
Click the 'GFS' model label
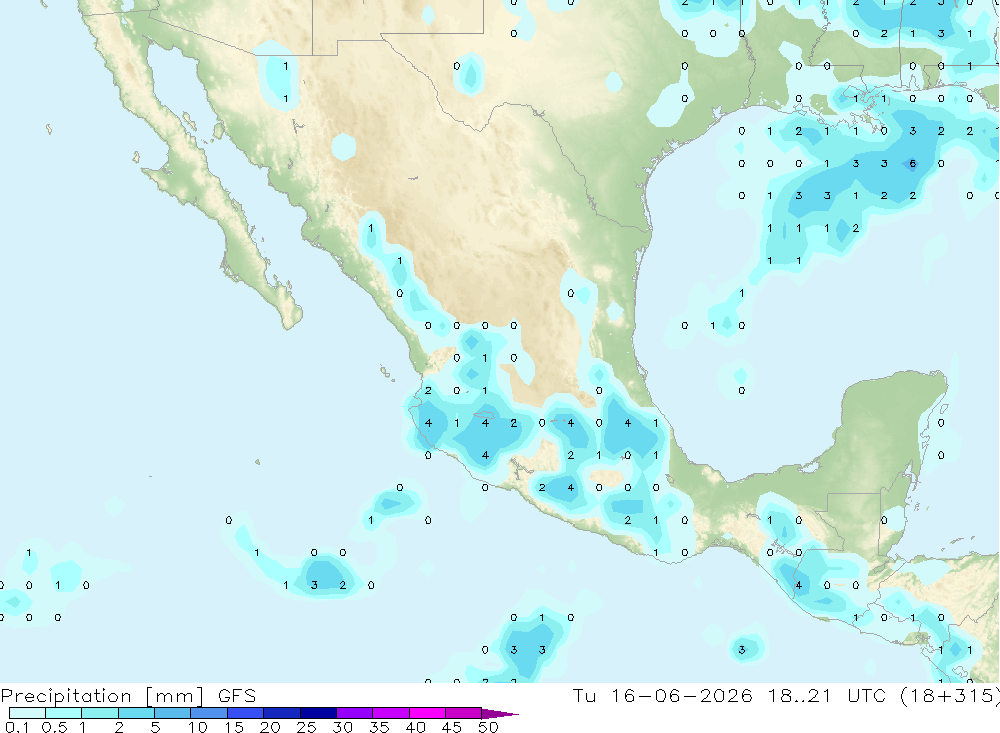pos(237,695)
